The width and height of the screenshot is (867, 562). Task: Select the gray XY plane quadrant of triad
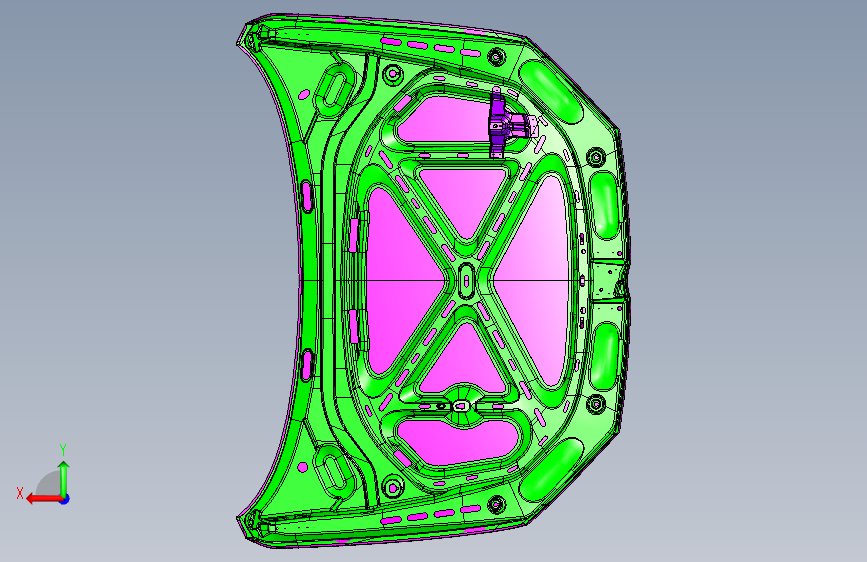click(x=48, y=483)
